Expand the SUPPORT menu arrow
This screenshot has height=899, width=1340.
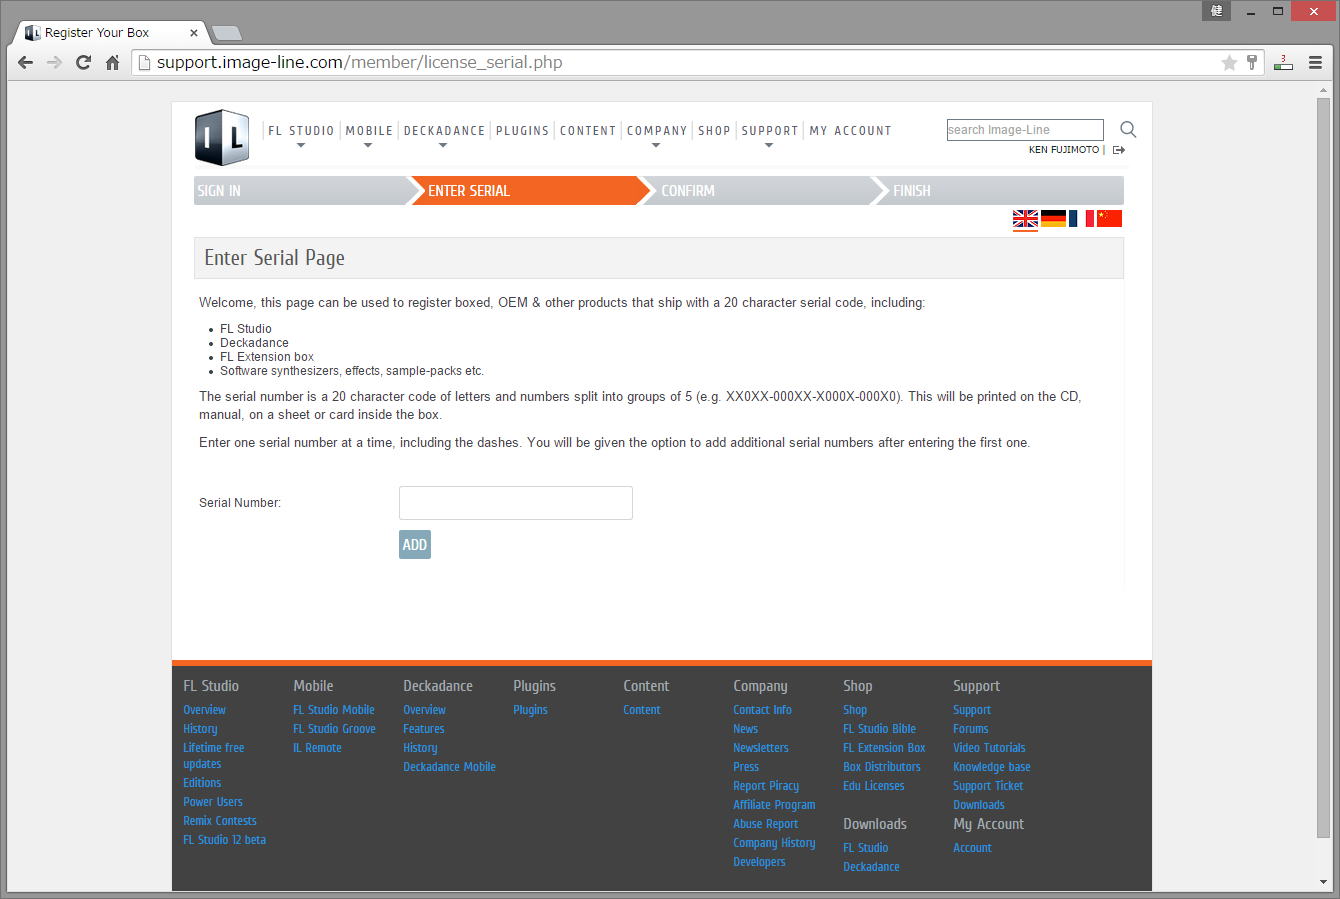tap(769, 146)
